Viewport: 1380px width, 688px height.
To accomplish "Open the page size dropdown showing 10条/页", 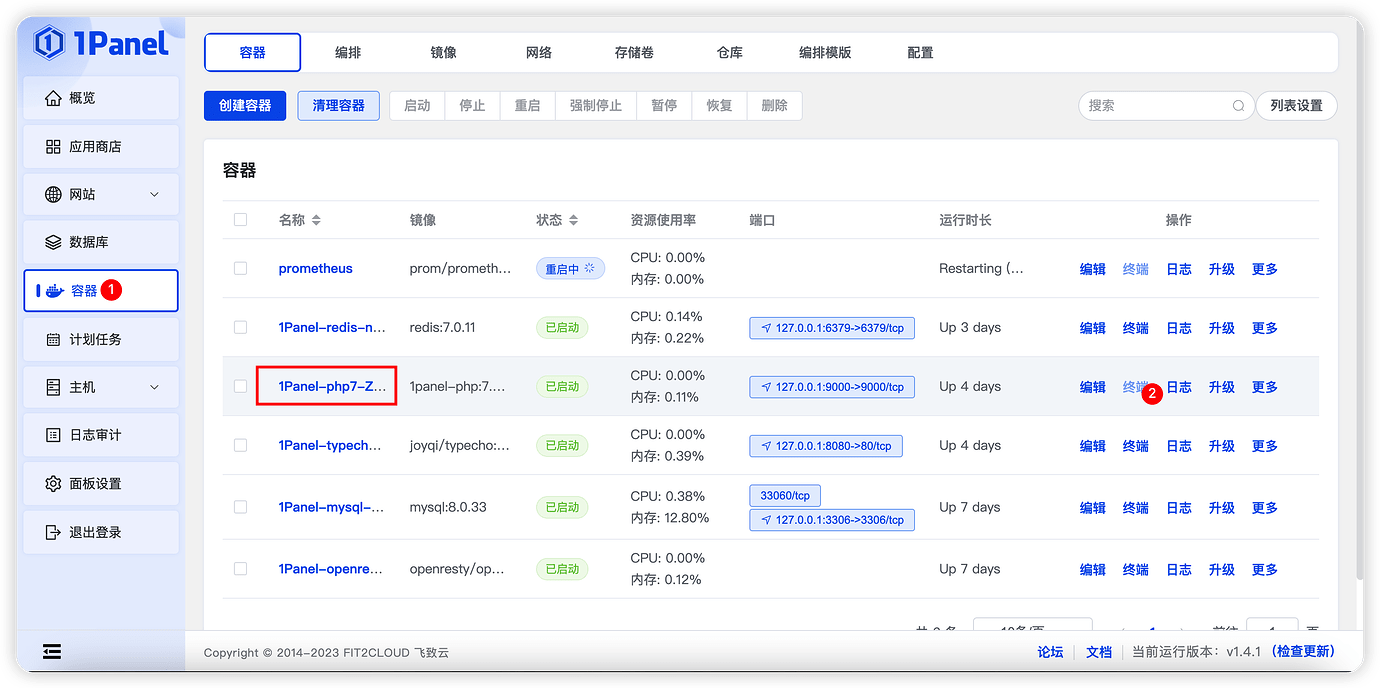I will [x=1035, y=625].
